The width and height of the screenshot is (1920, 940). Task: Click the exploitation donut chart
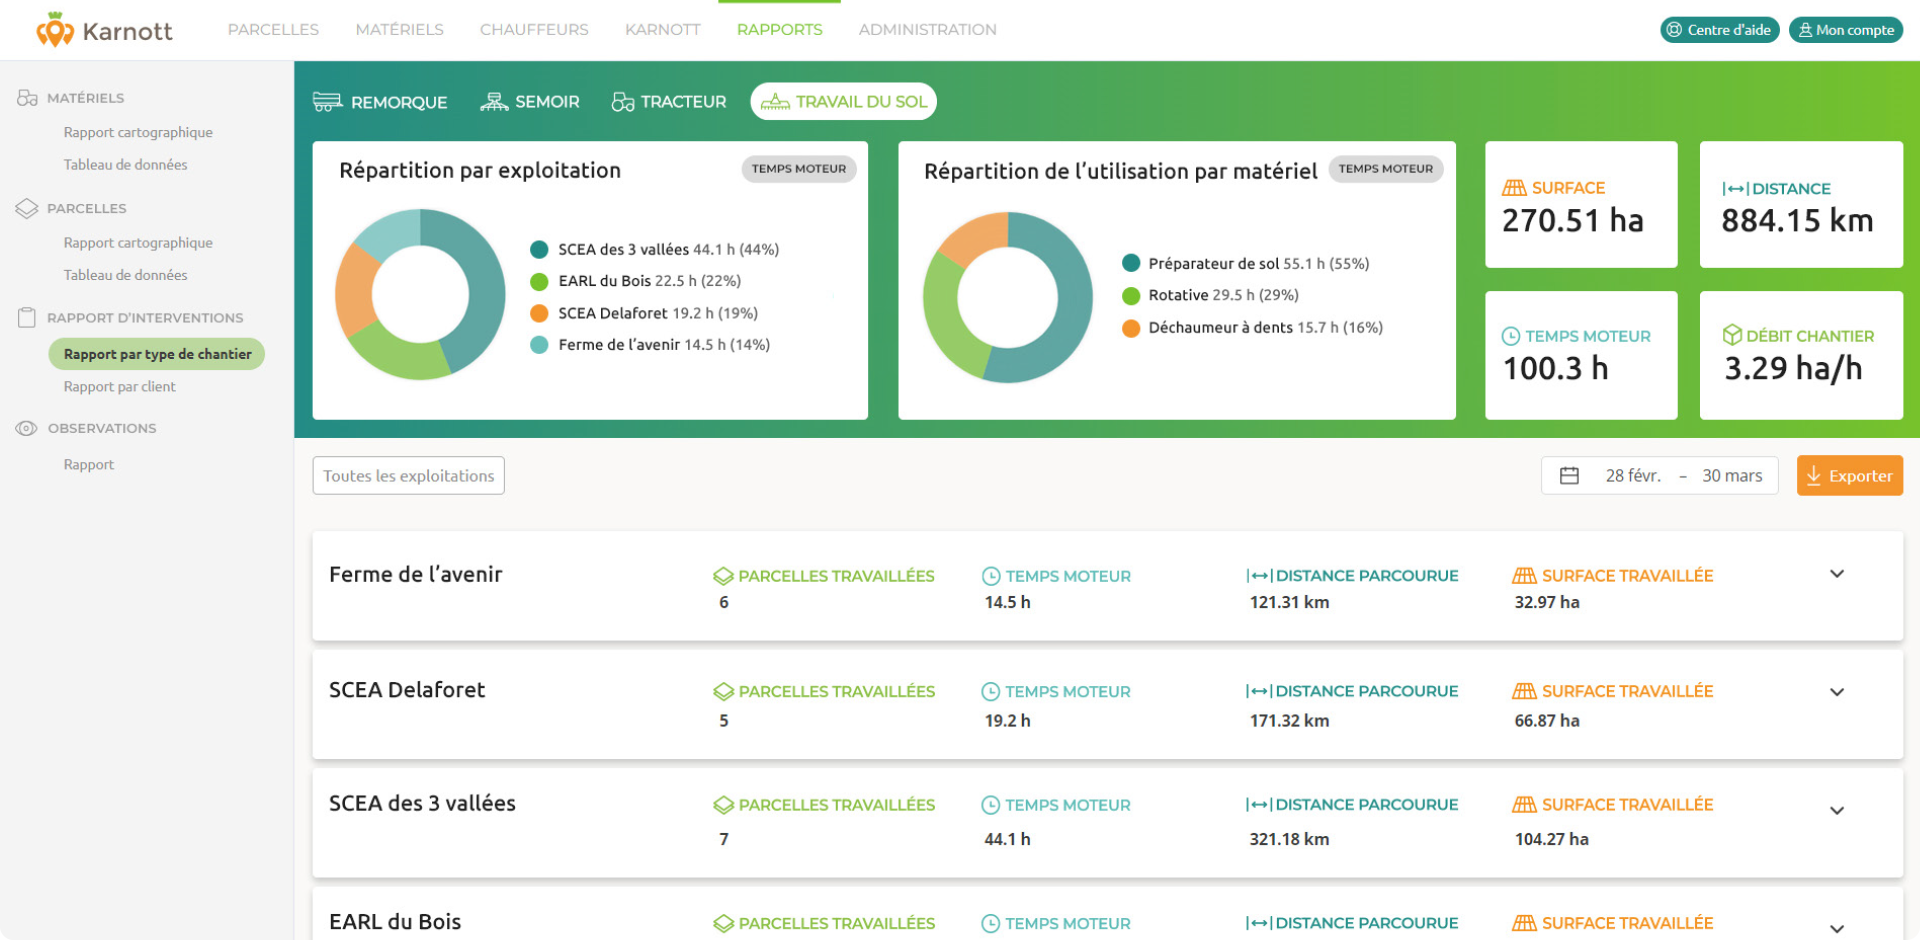pyautogui.click(x=420, y=294)
